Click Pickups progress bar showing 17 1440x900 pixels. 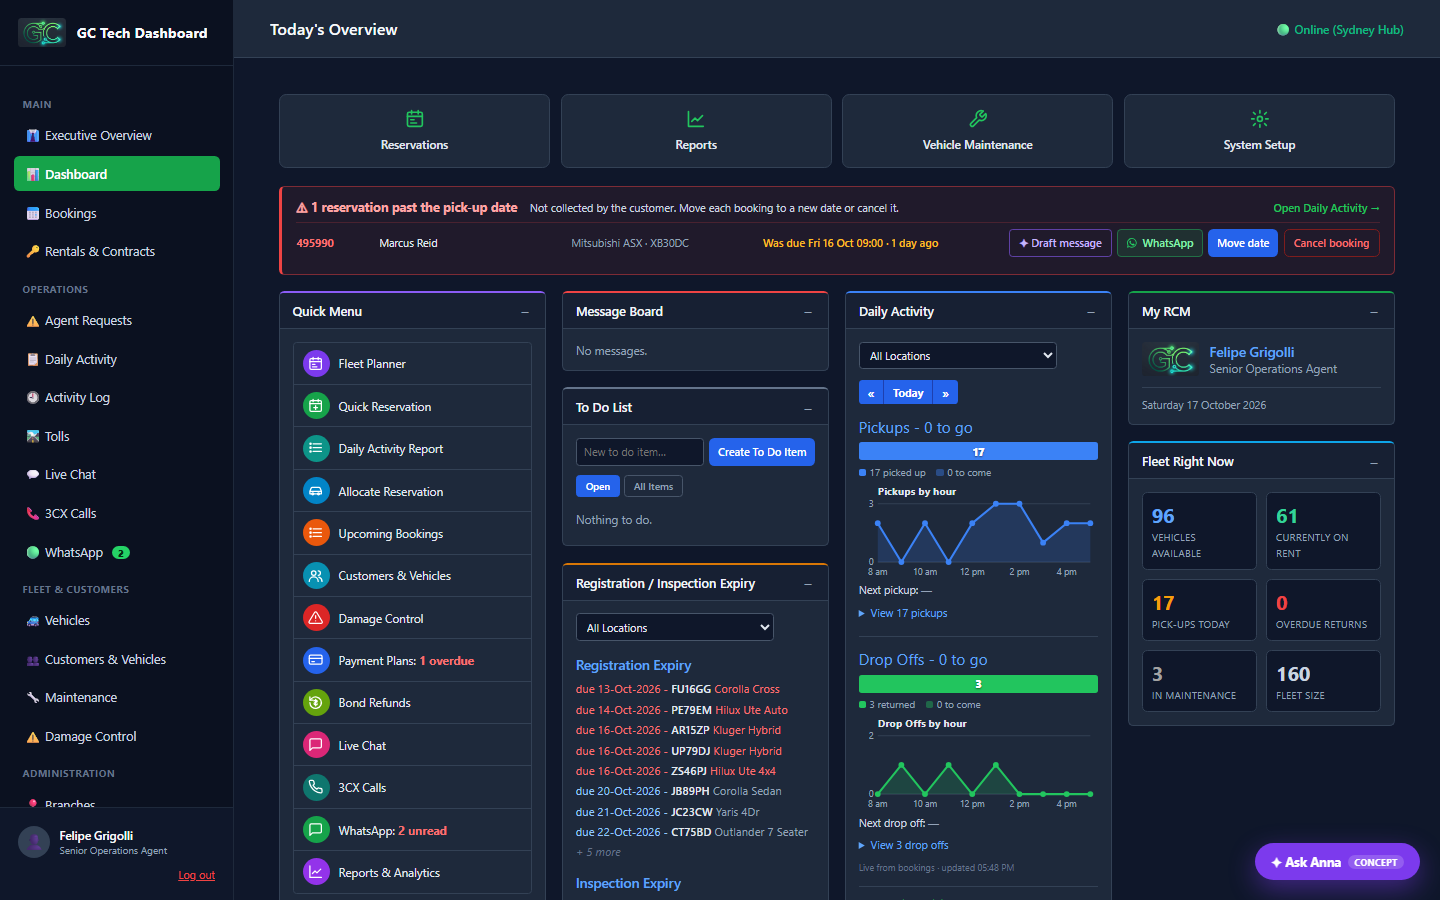(x=978, y=452)
